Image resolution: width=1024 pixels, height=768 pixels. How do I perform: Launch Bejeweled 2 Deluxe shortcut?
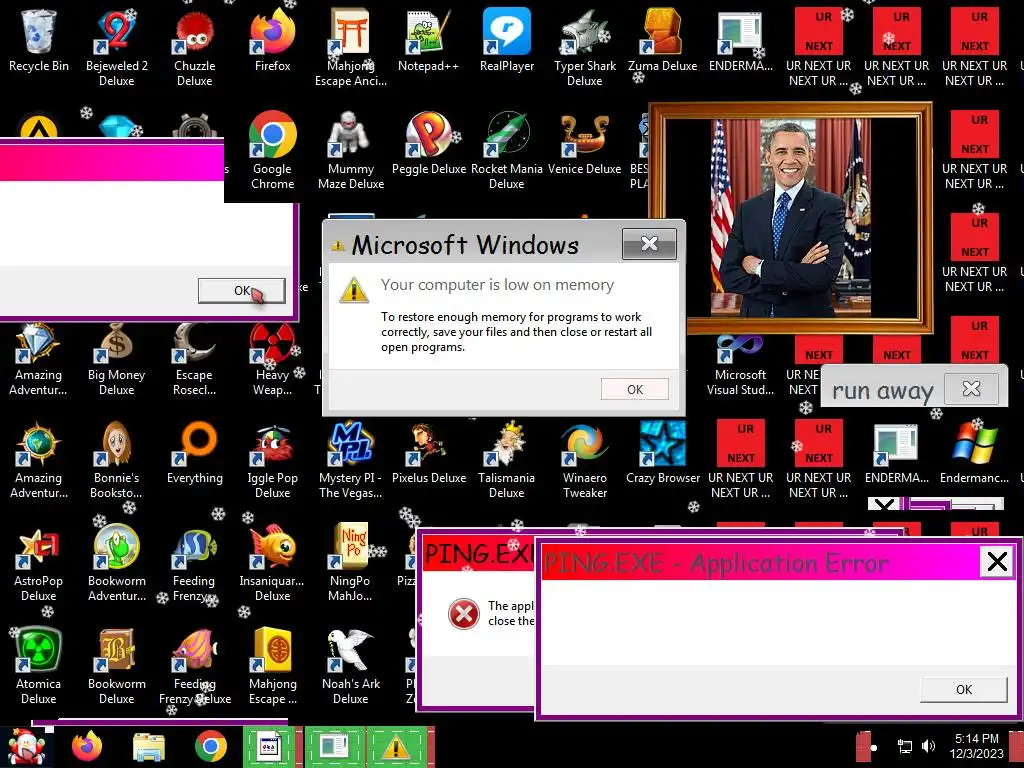116,48
